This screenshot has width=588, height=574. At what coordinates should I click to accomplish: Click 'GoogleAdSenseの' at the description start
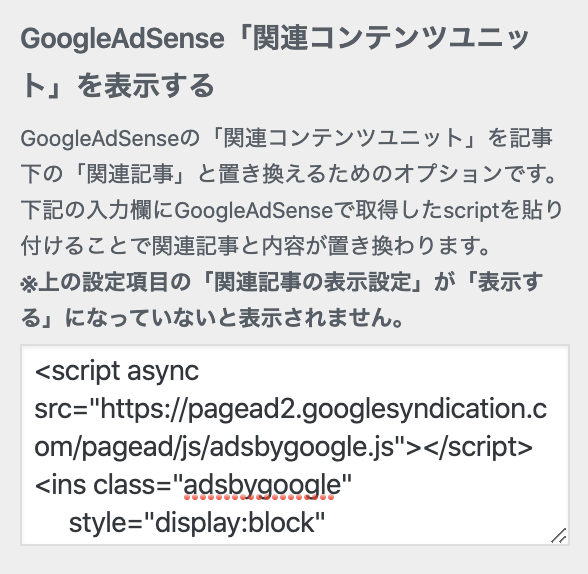point(110,139)
